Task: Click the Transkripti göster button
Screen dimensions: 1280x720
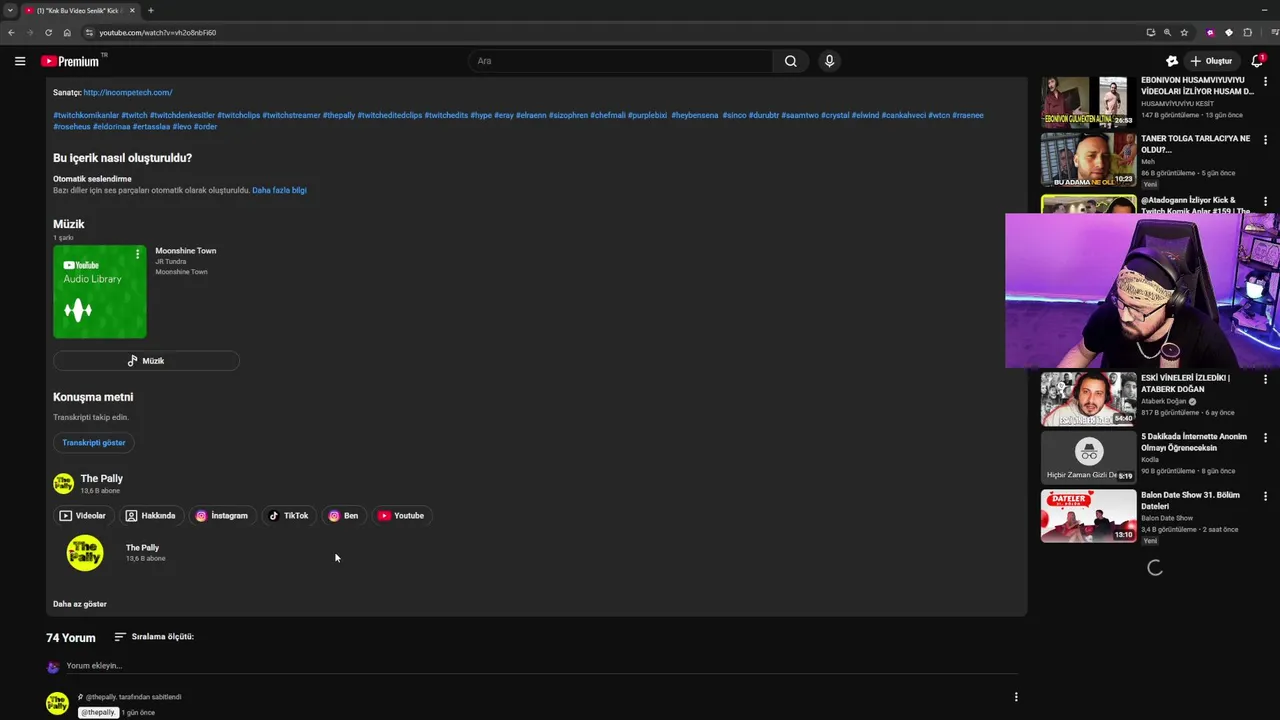Action: click(94, 443)
